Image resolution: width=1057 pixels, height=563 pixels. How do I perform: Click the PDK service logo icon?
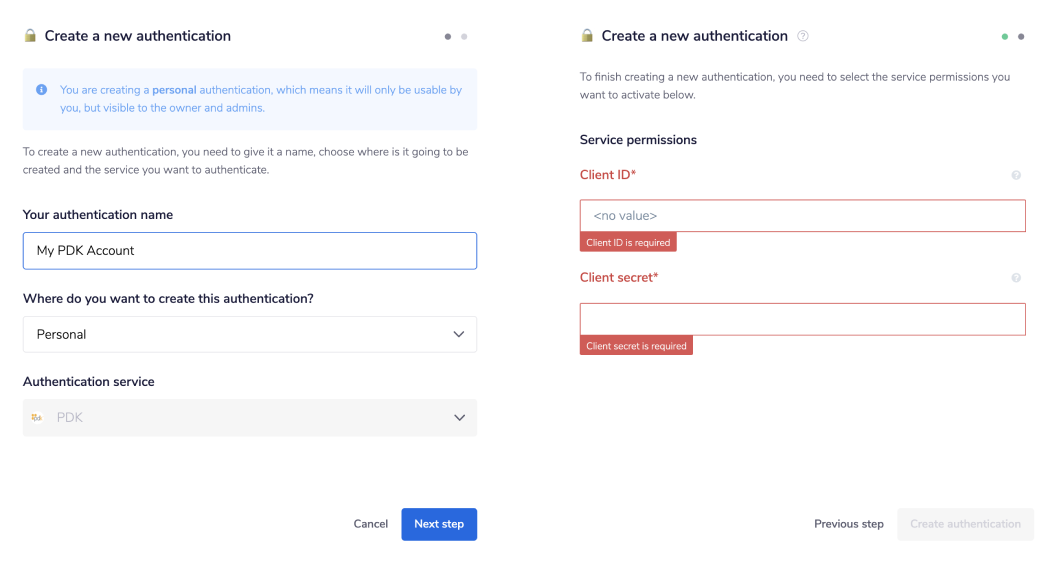(x=37, y=418)
